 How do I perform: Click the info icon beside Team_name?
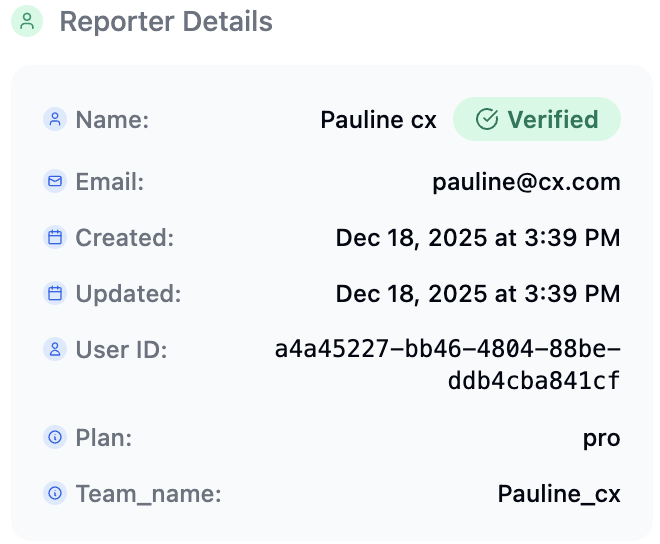(x=54, y=494)
